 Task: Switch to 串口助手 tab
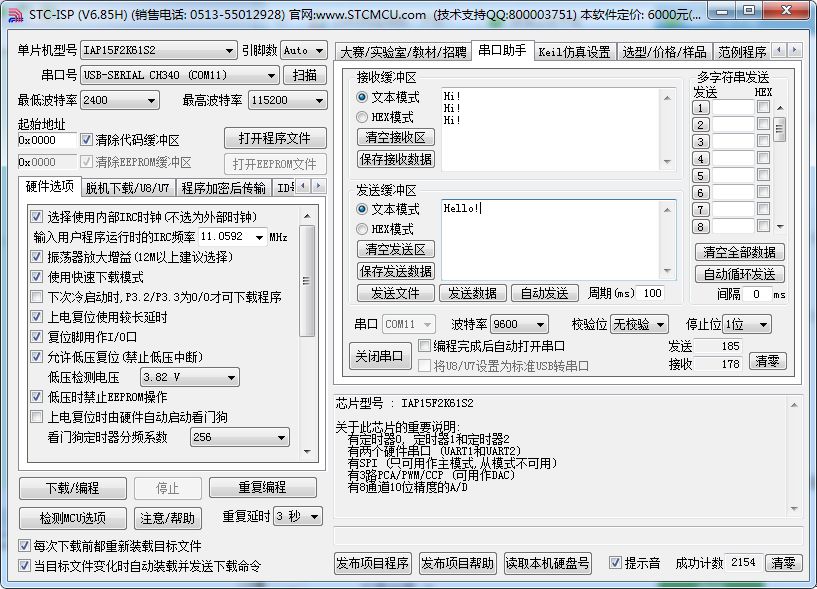click(x=502, y=51)
